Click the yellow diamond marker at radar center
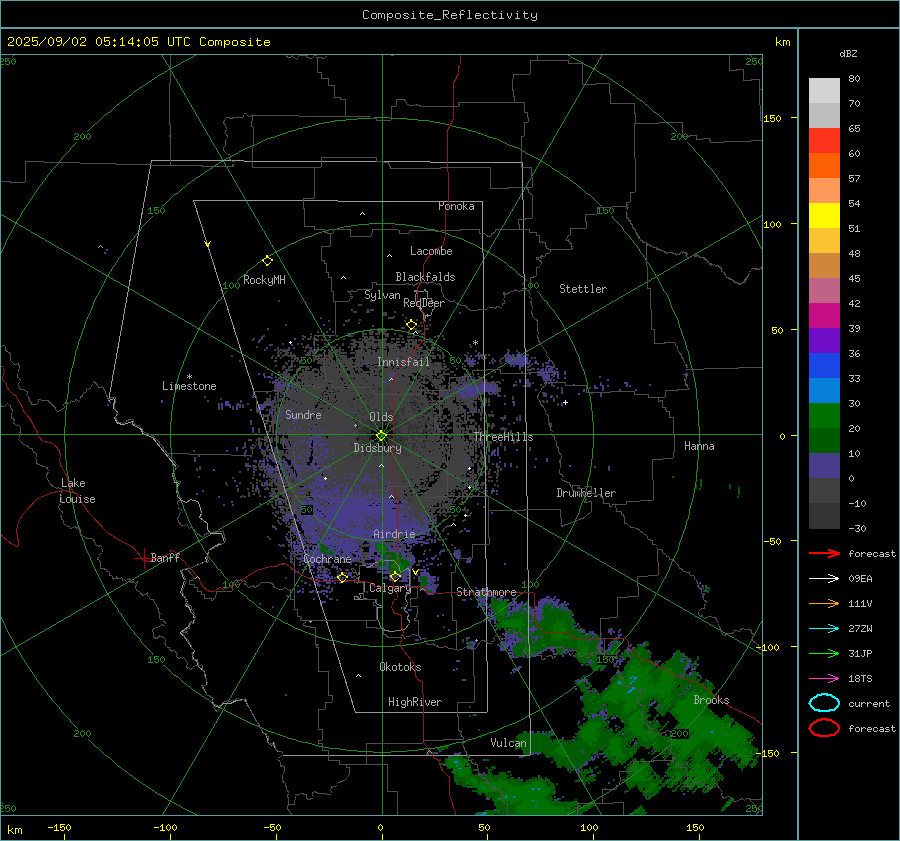The height and width of the screenshot is (841, 900). pyautogui.click(x=381, y=436)
